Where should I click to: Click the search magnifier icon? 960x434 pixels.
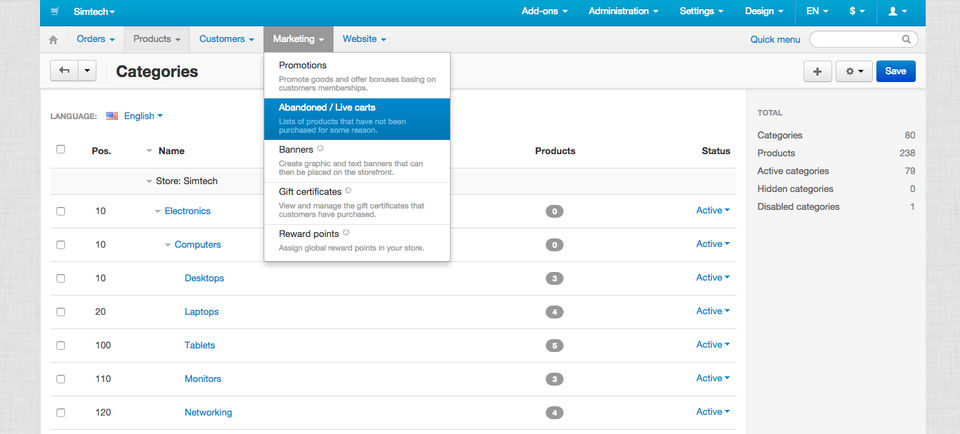point(906,40)
